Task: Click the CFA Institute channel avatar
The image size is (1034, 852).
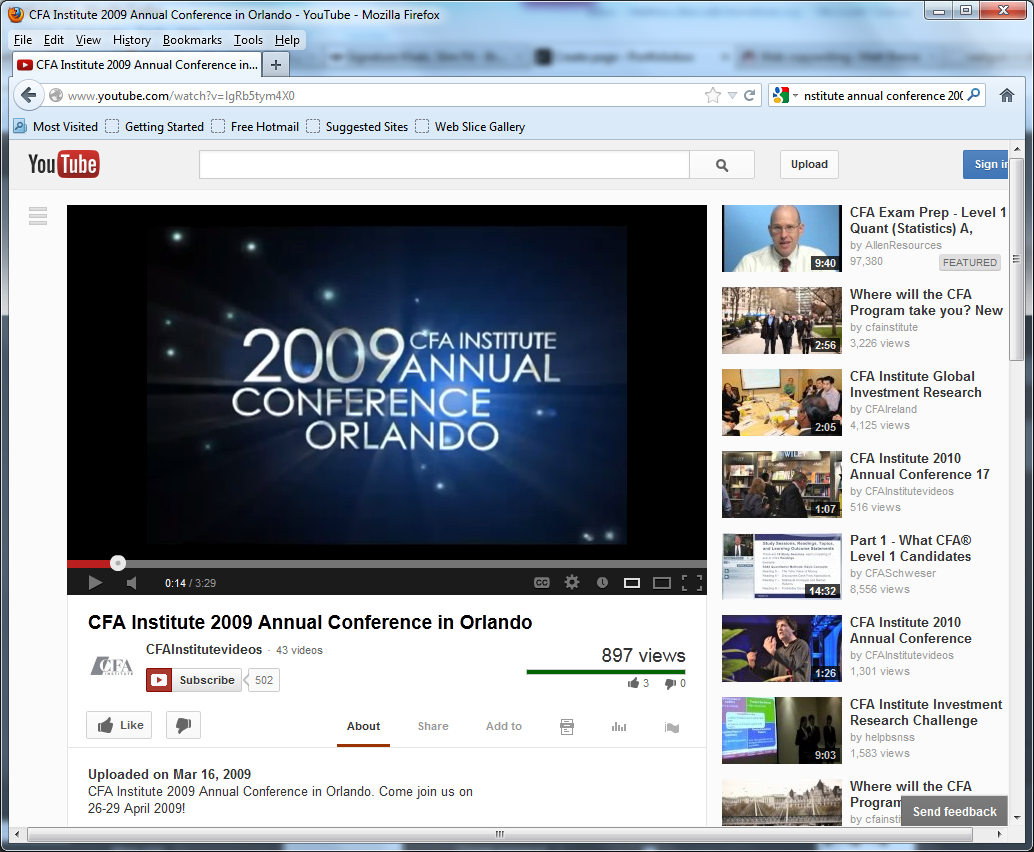Action: [111, 666]
